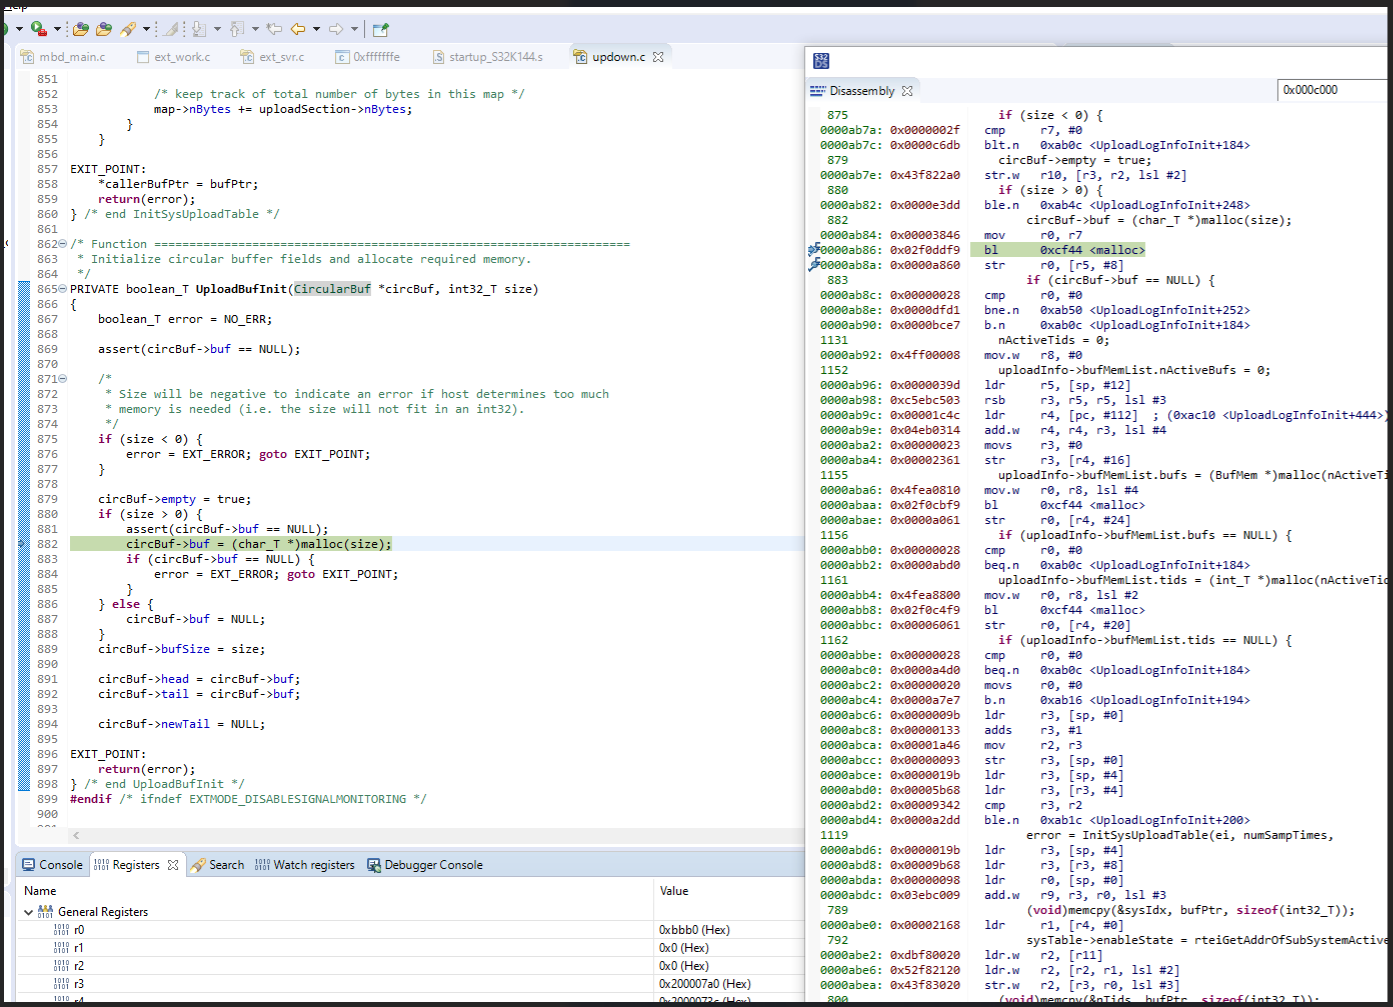Click the highlighter pen icon in the toolbar

tap(127, 28)
